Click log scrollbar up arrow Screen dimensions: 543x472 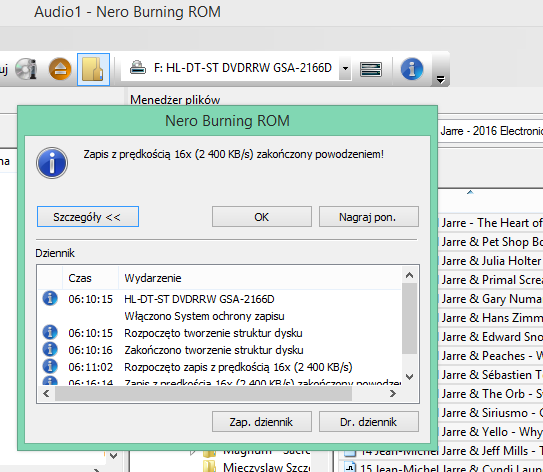409,275
